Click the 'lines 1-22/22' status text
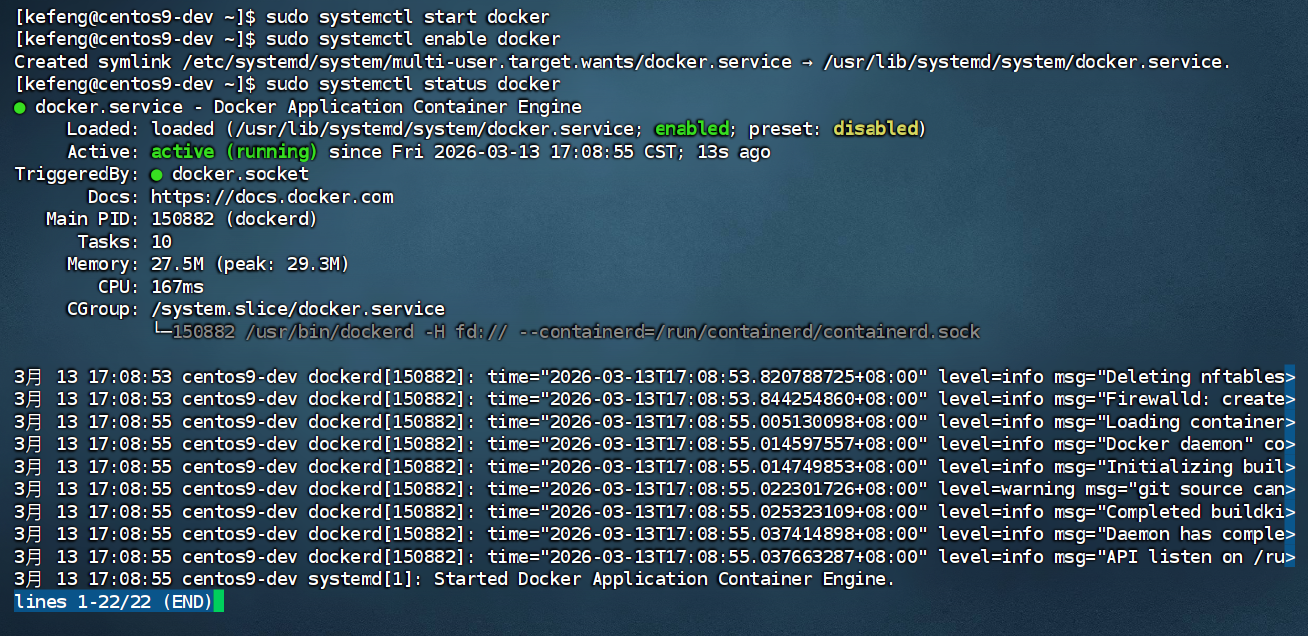 click(x=75, y=601)
